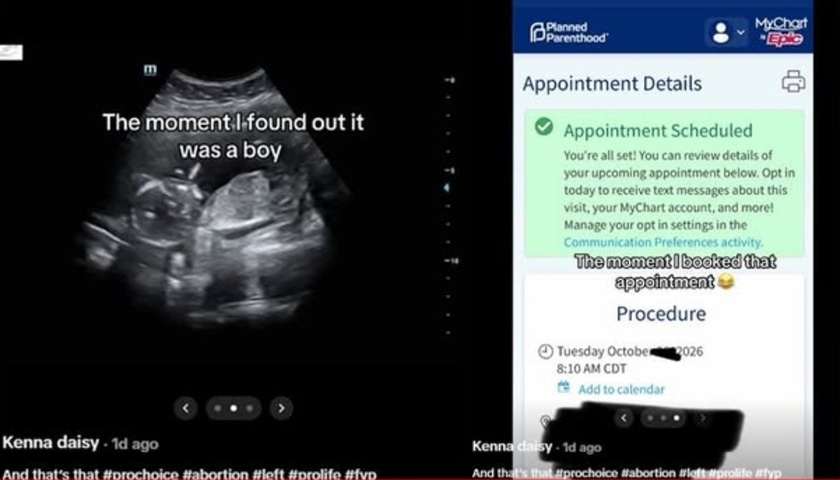Click the calendar icon next to Add to calendar

564,387
